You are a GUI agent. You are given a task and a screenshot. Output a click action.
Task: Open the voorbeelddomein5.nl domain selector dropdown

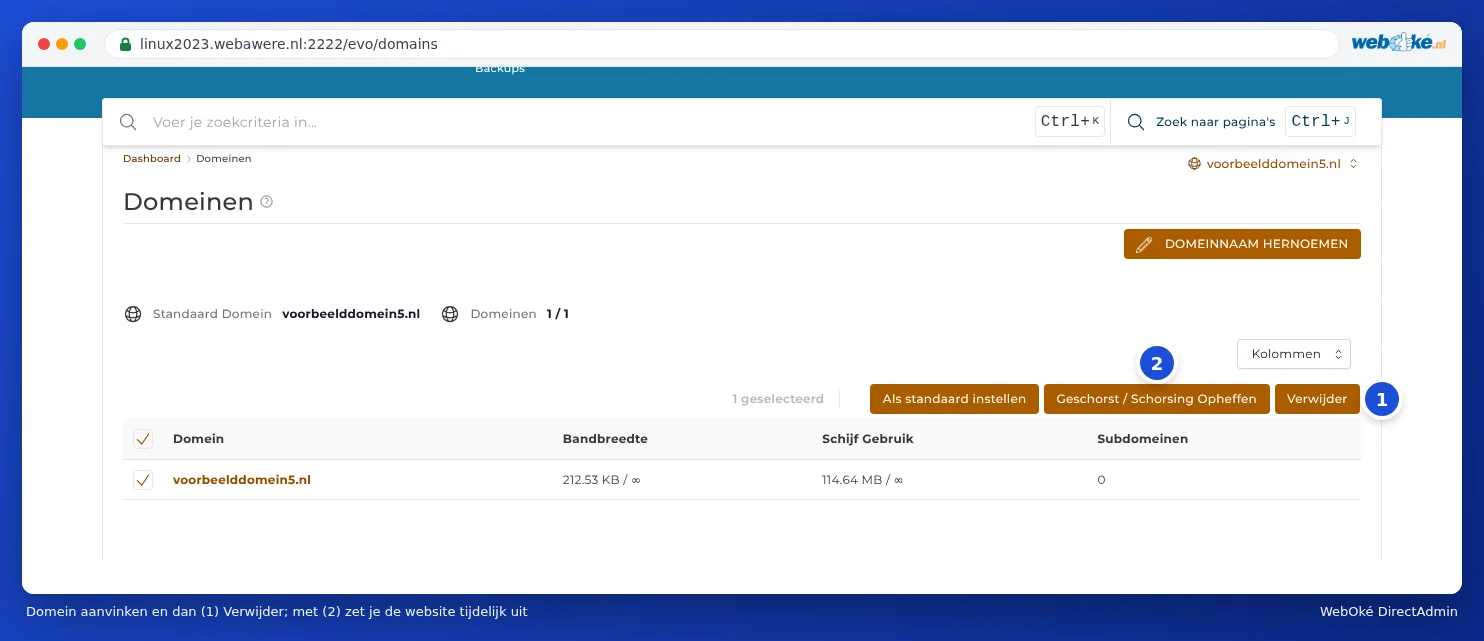point(1272,163)
